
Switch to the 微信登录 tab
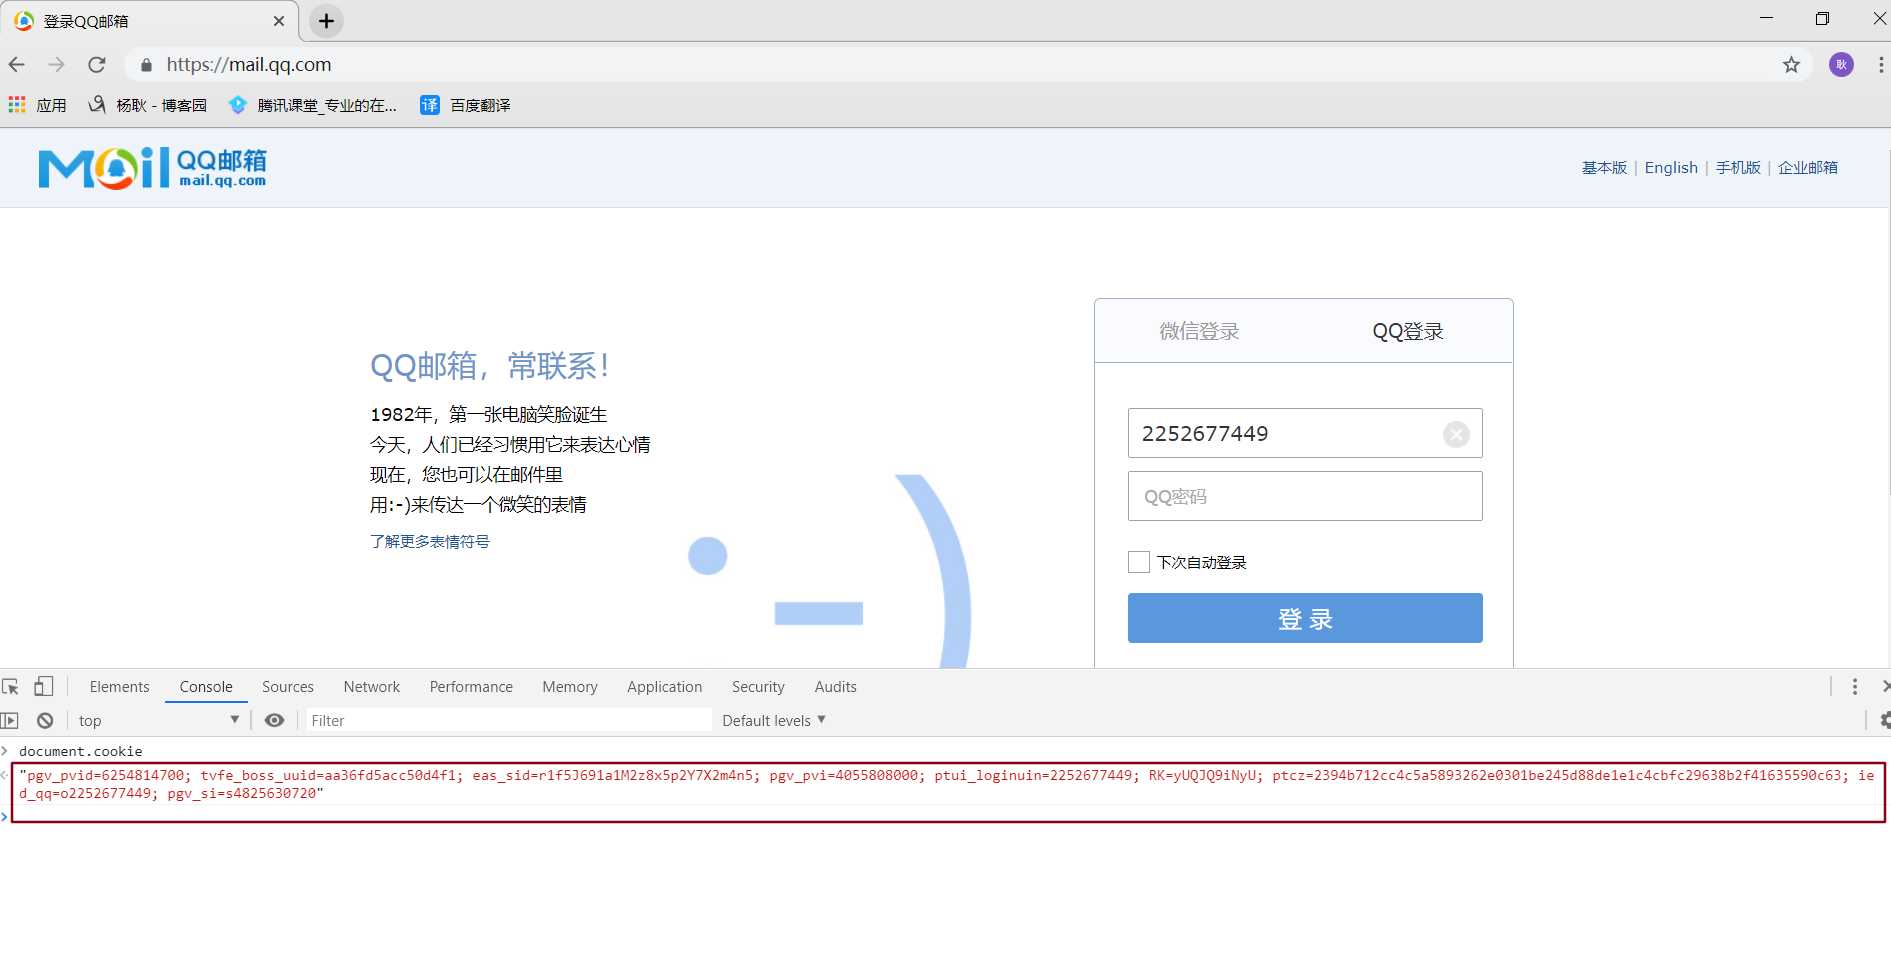tap(1199, 331)
